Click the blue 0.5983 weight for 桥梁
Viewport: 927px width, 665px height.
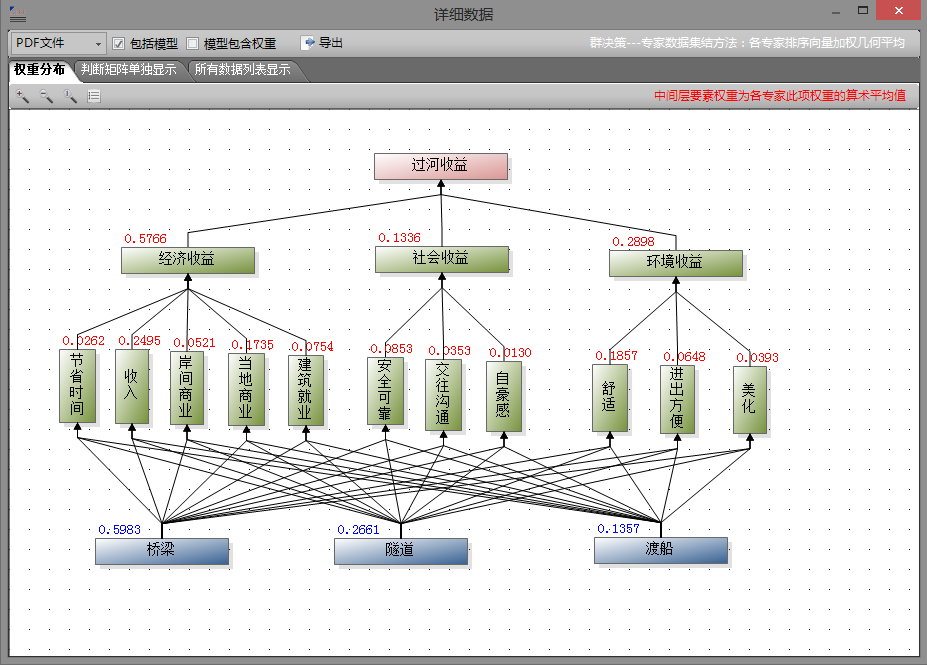(x=119, y=530)
